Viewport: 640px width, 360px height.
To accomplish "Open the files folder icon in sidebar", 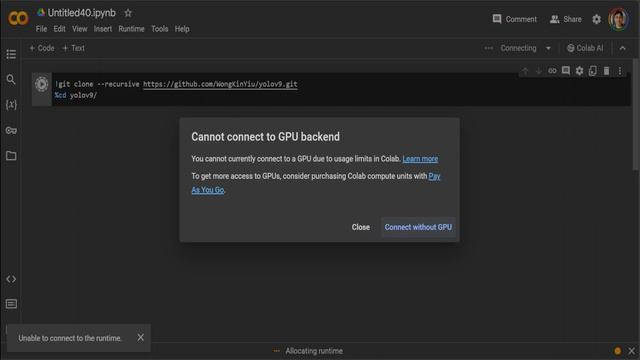I will pyautogui.click(x=11, y=156).
